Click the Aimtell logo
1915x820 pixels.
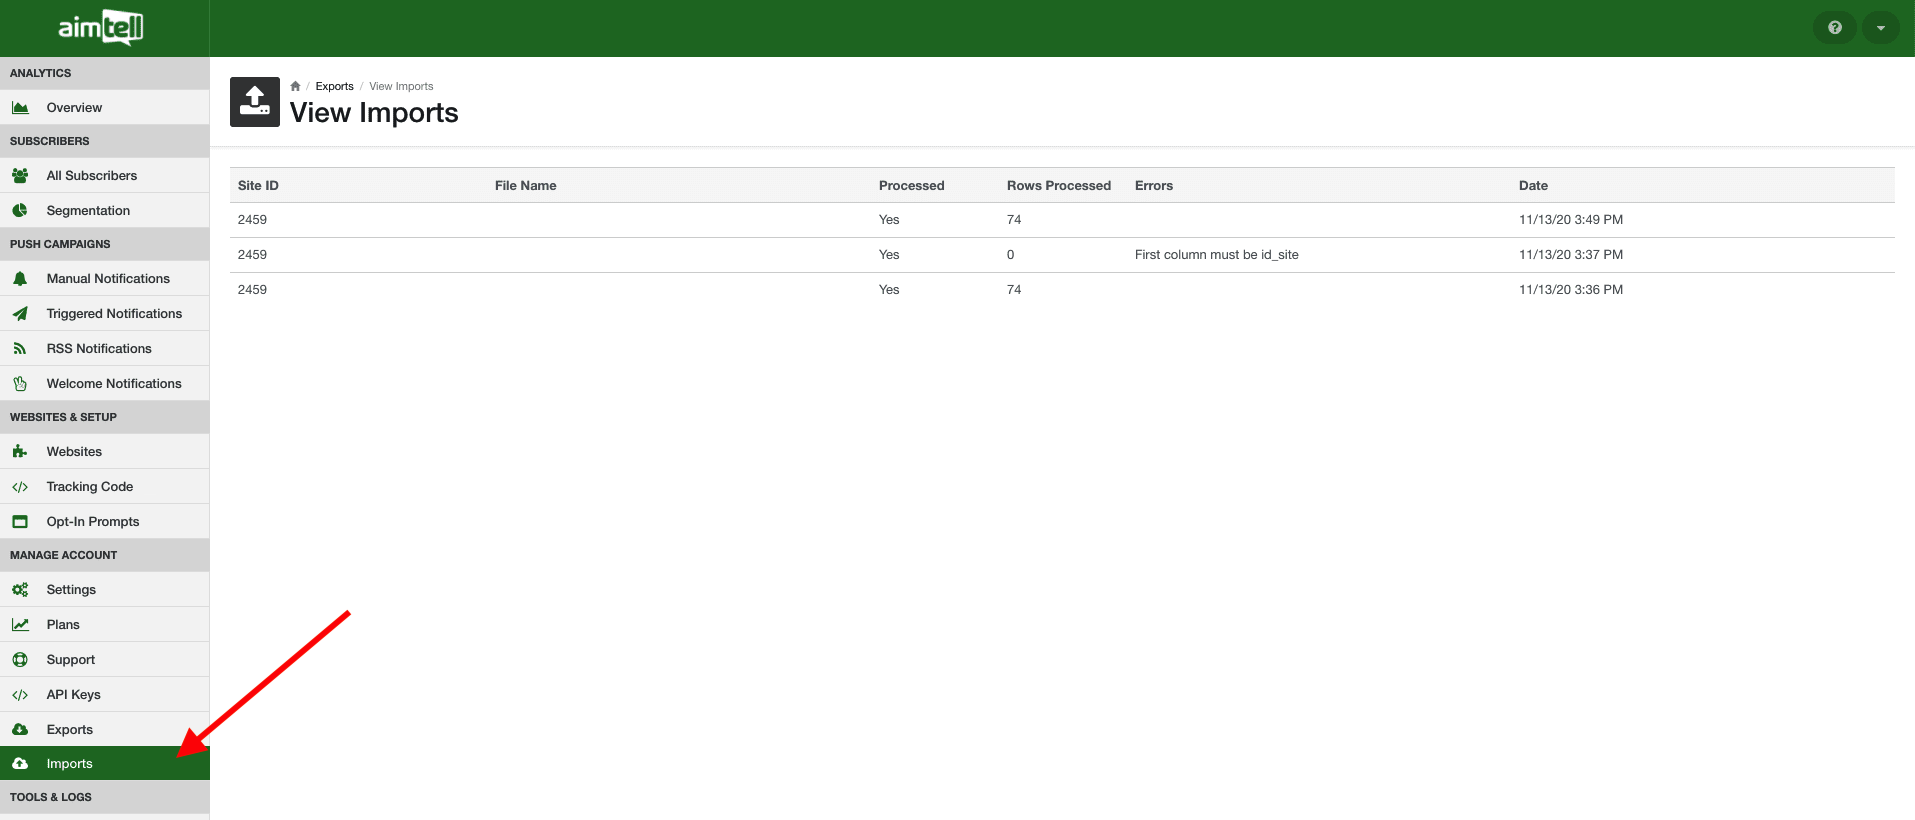pos(101,28)
